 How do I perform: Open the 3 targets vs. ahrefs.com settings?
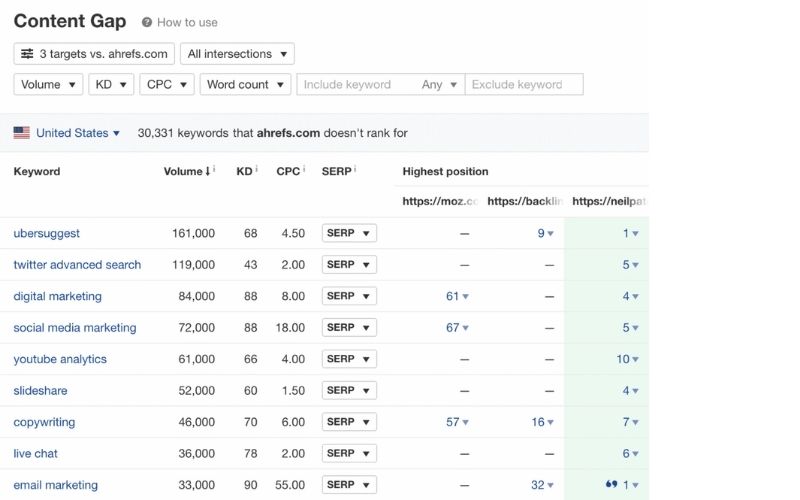point(94,54)
